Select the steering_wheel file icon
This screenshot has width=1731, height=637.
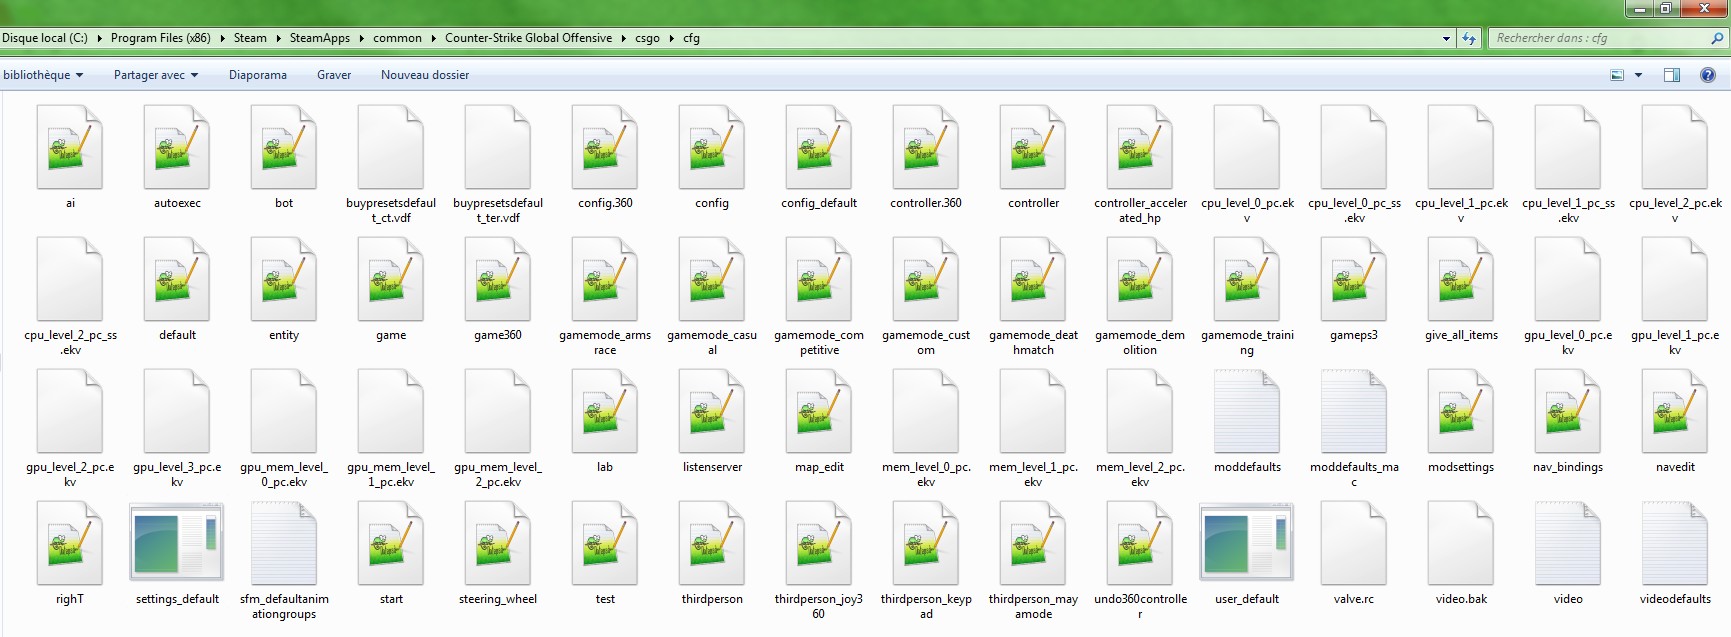coord(498,543)
